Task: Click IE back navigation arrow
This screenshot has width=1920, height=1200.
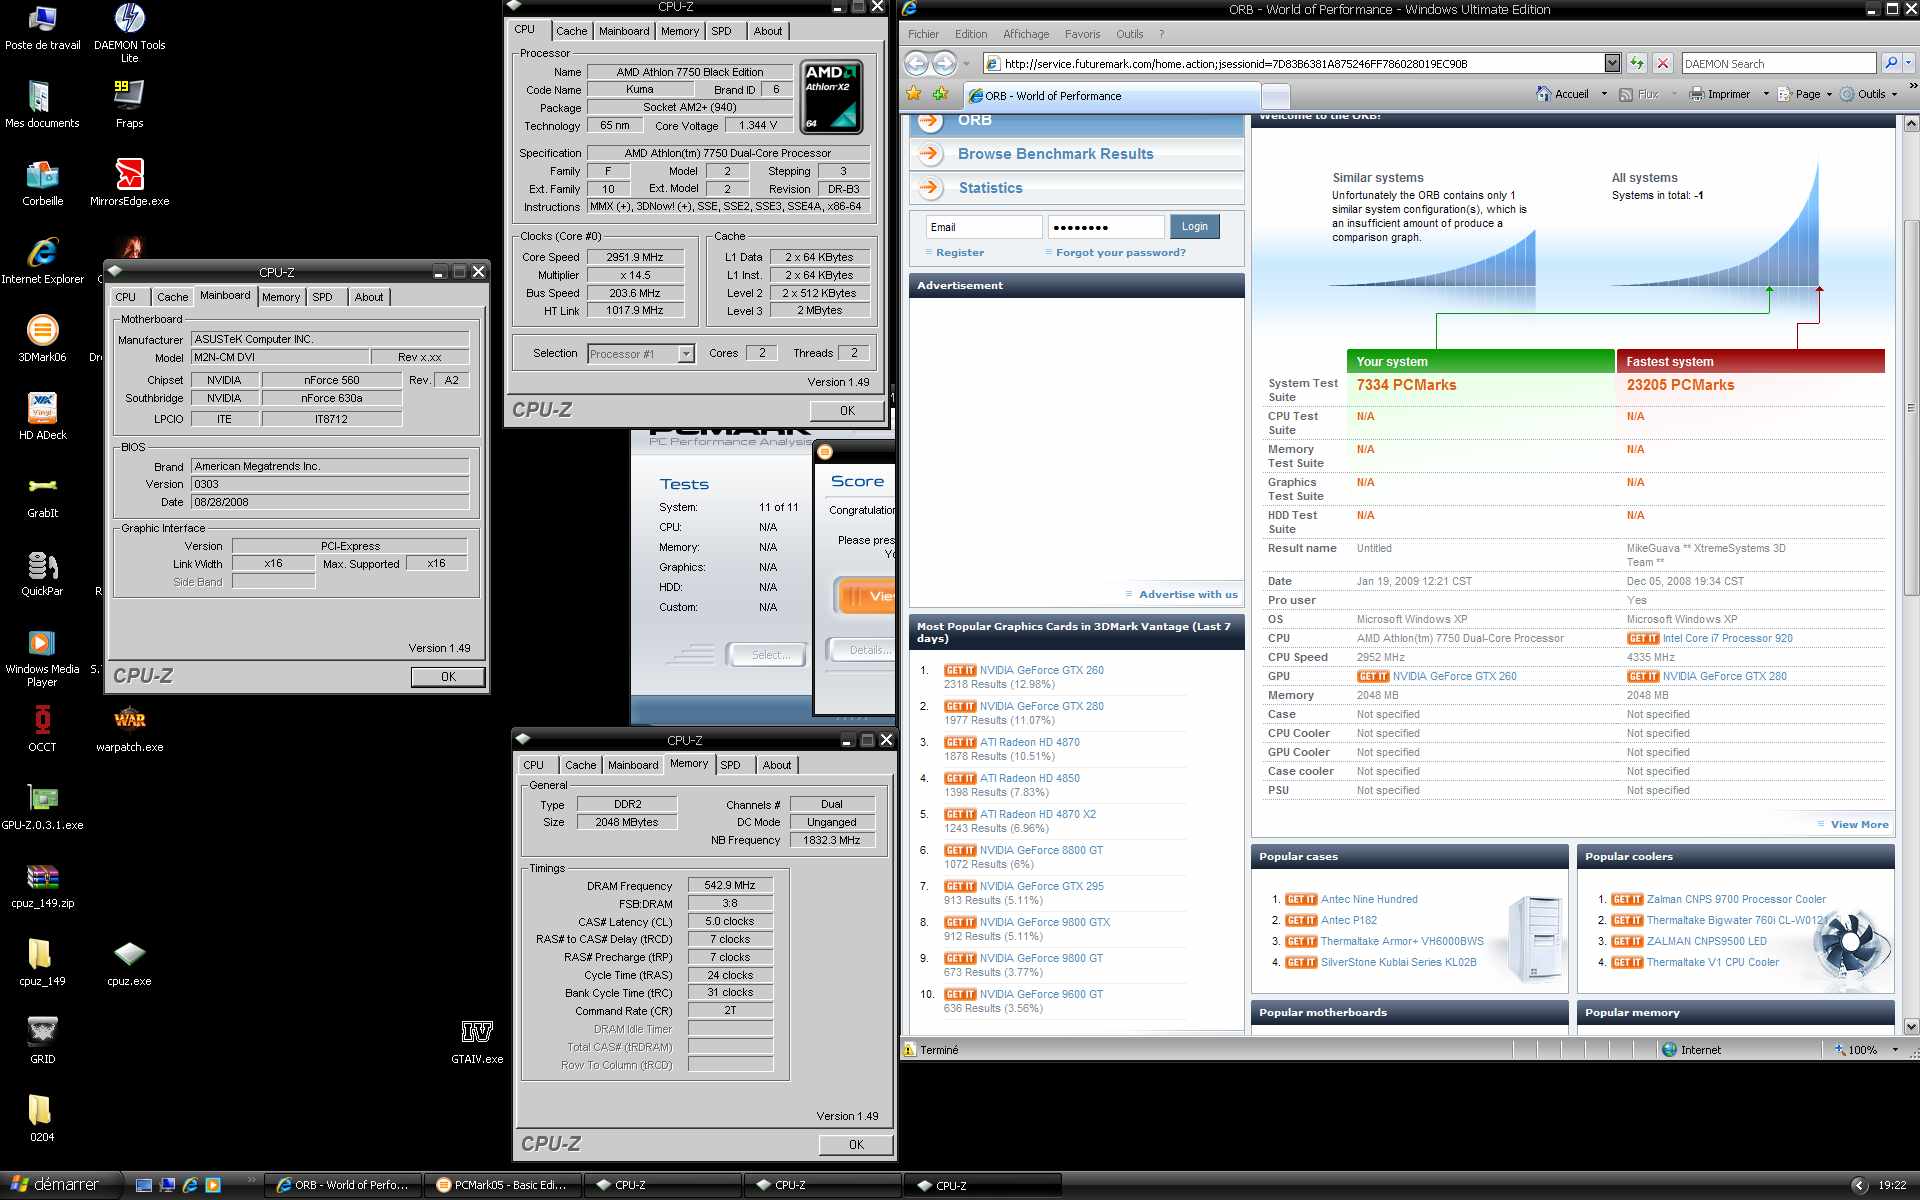Action: [916, 63]
